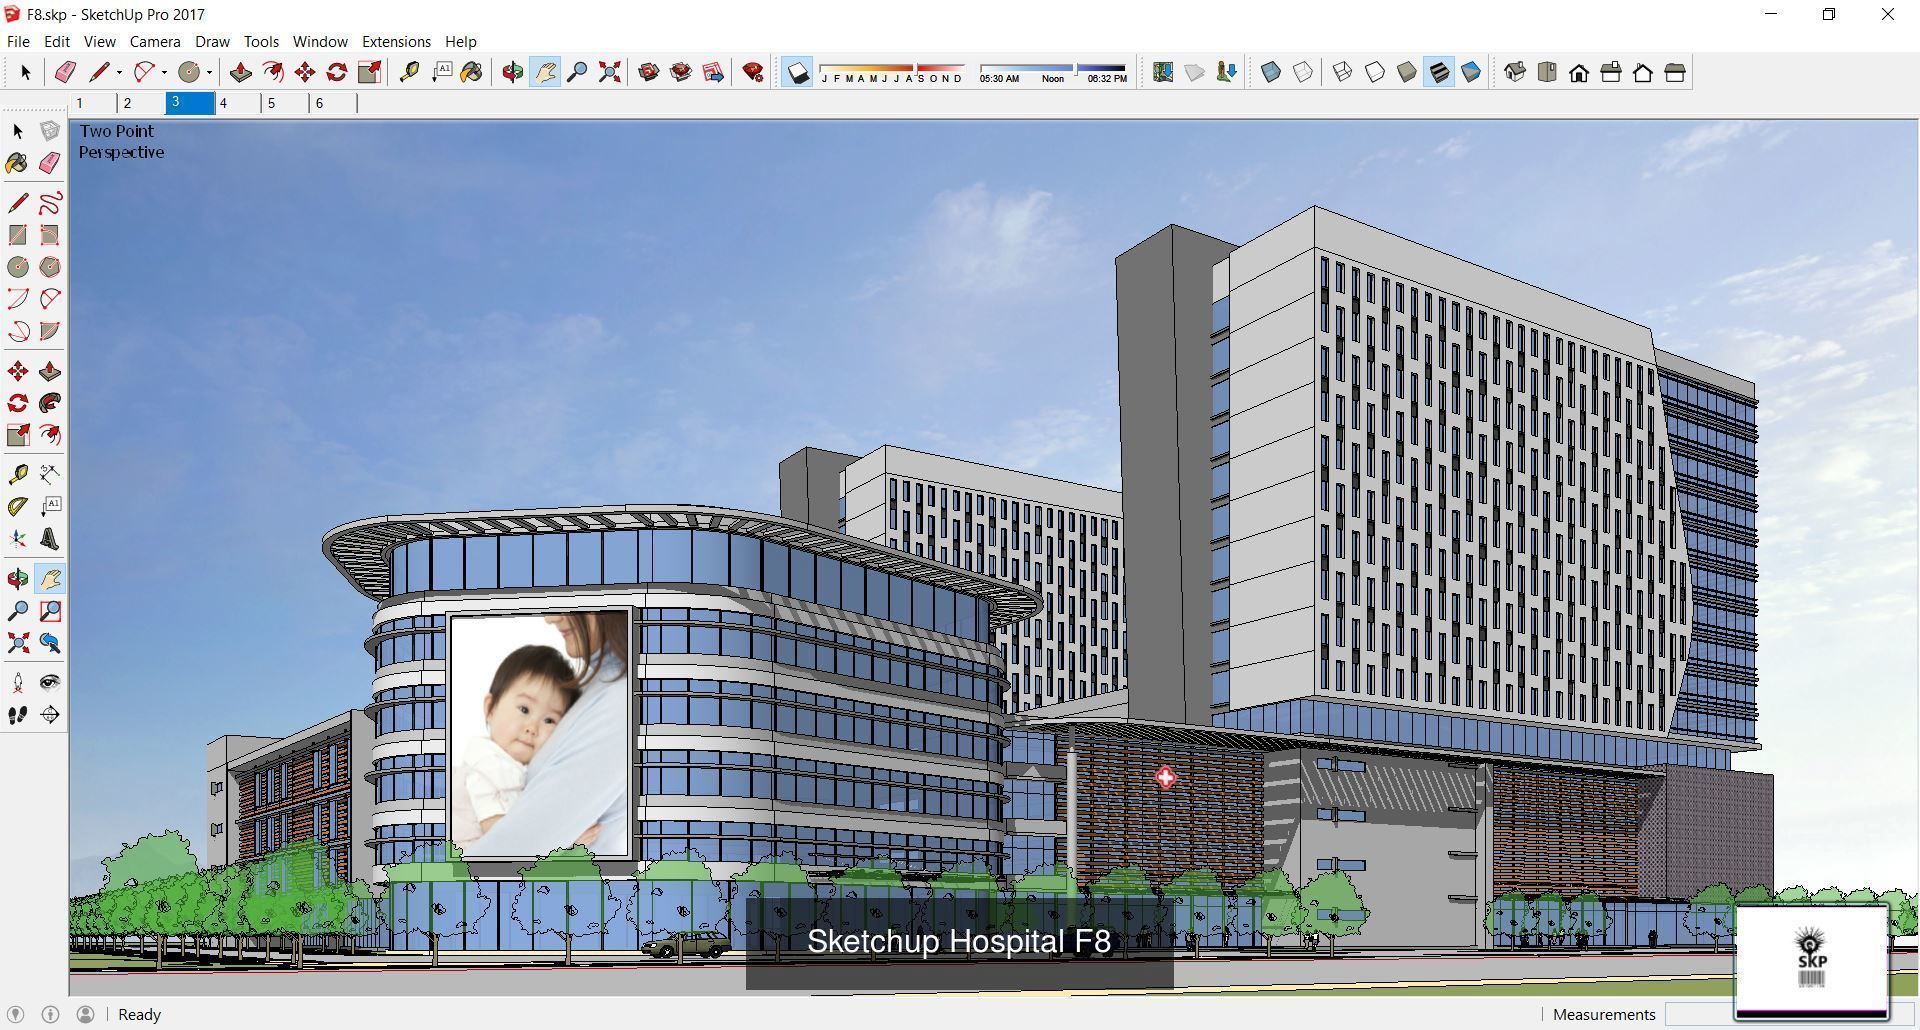Open the Extension Manager ruby icon
This screenshot has width=1920, height=1030.
[x=753, y=72]
